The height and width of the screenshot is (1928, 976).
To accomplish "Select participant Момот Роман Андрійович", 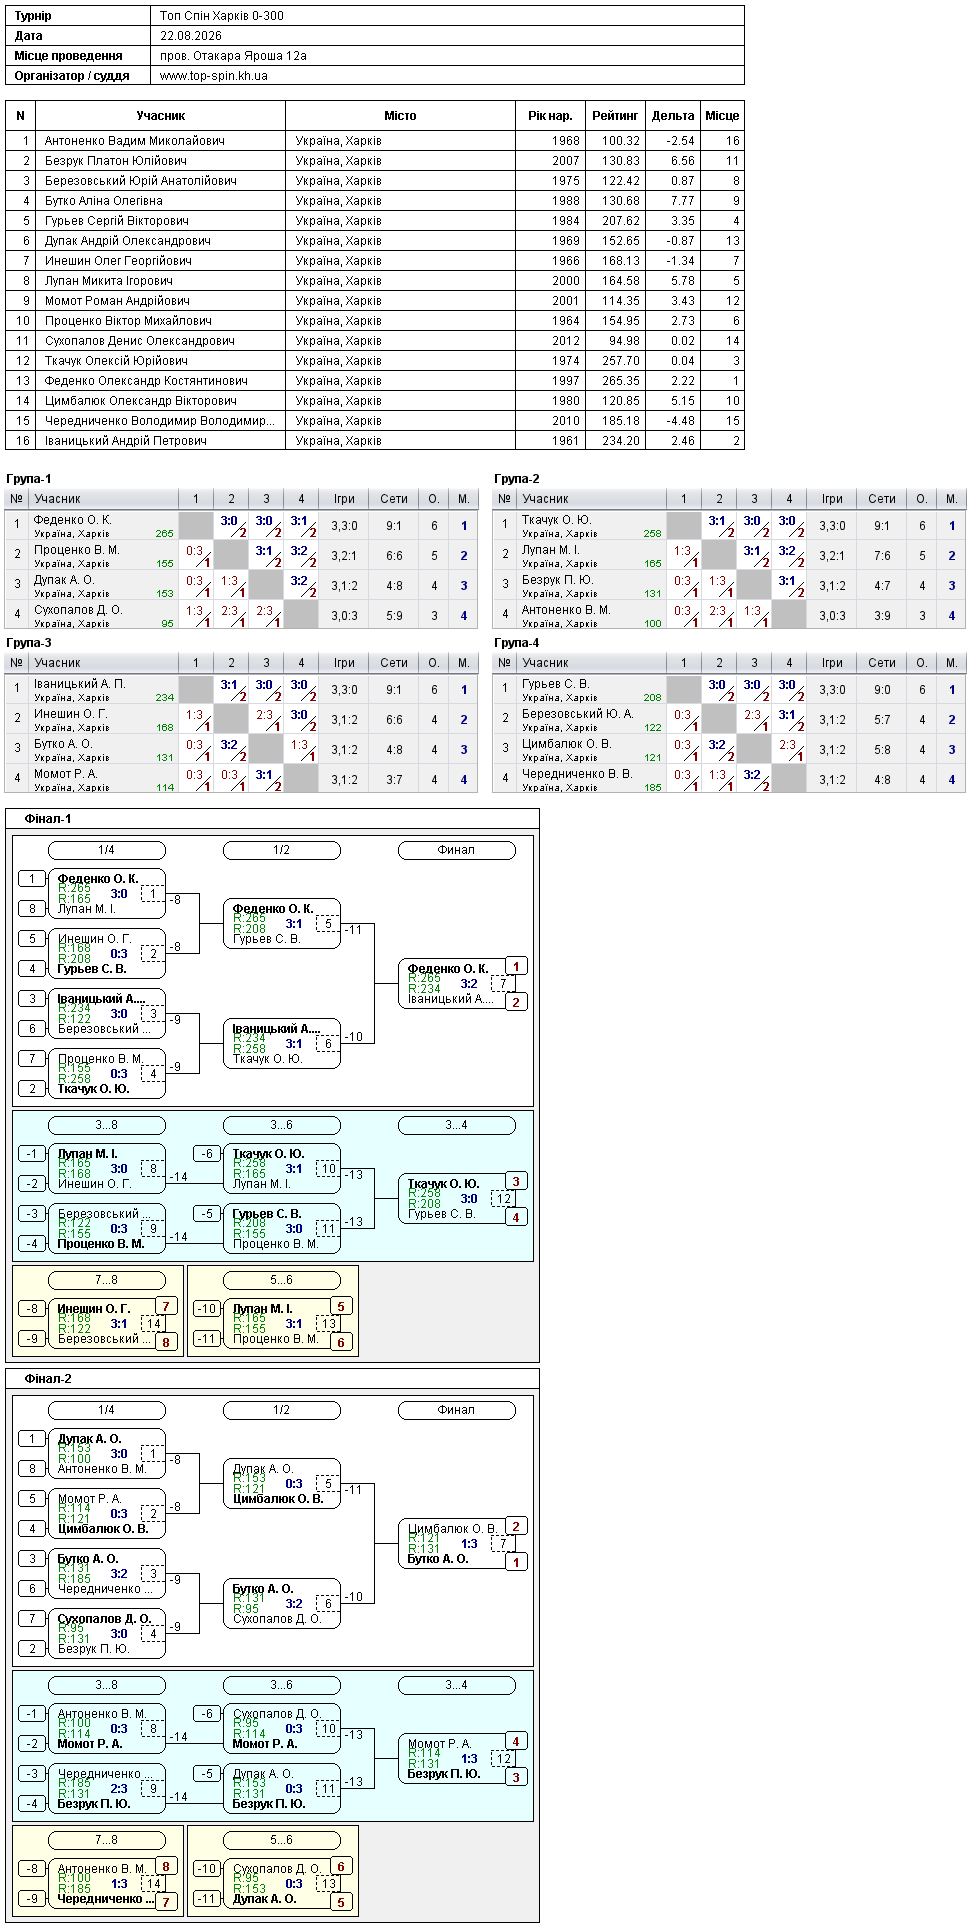I will pyautogui.click(x=118, y=301).
